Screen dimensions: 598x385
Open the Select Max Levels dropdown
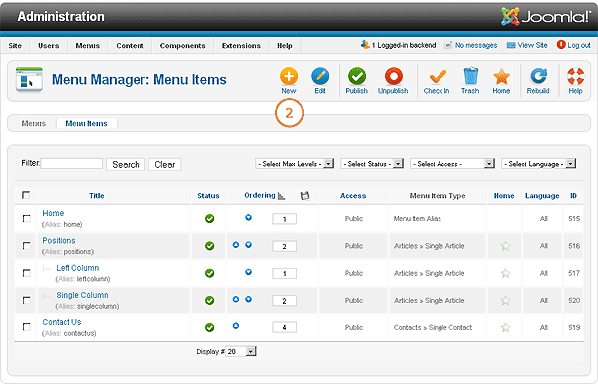click(295, 164)
